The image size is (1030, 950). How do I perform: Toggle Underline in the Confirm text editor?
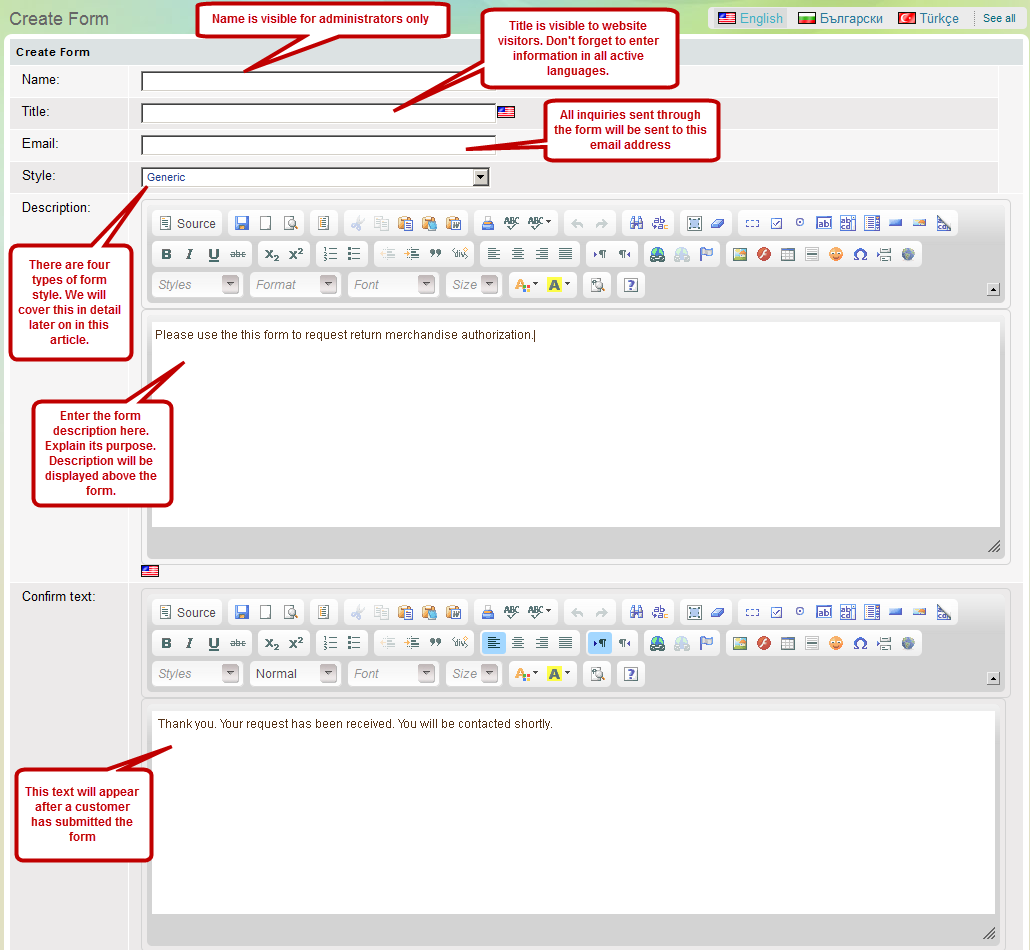click(214, 643)
